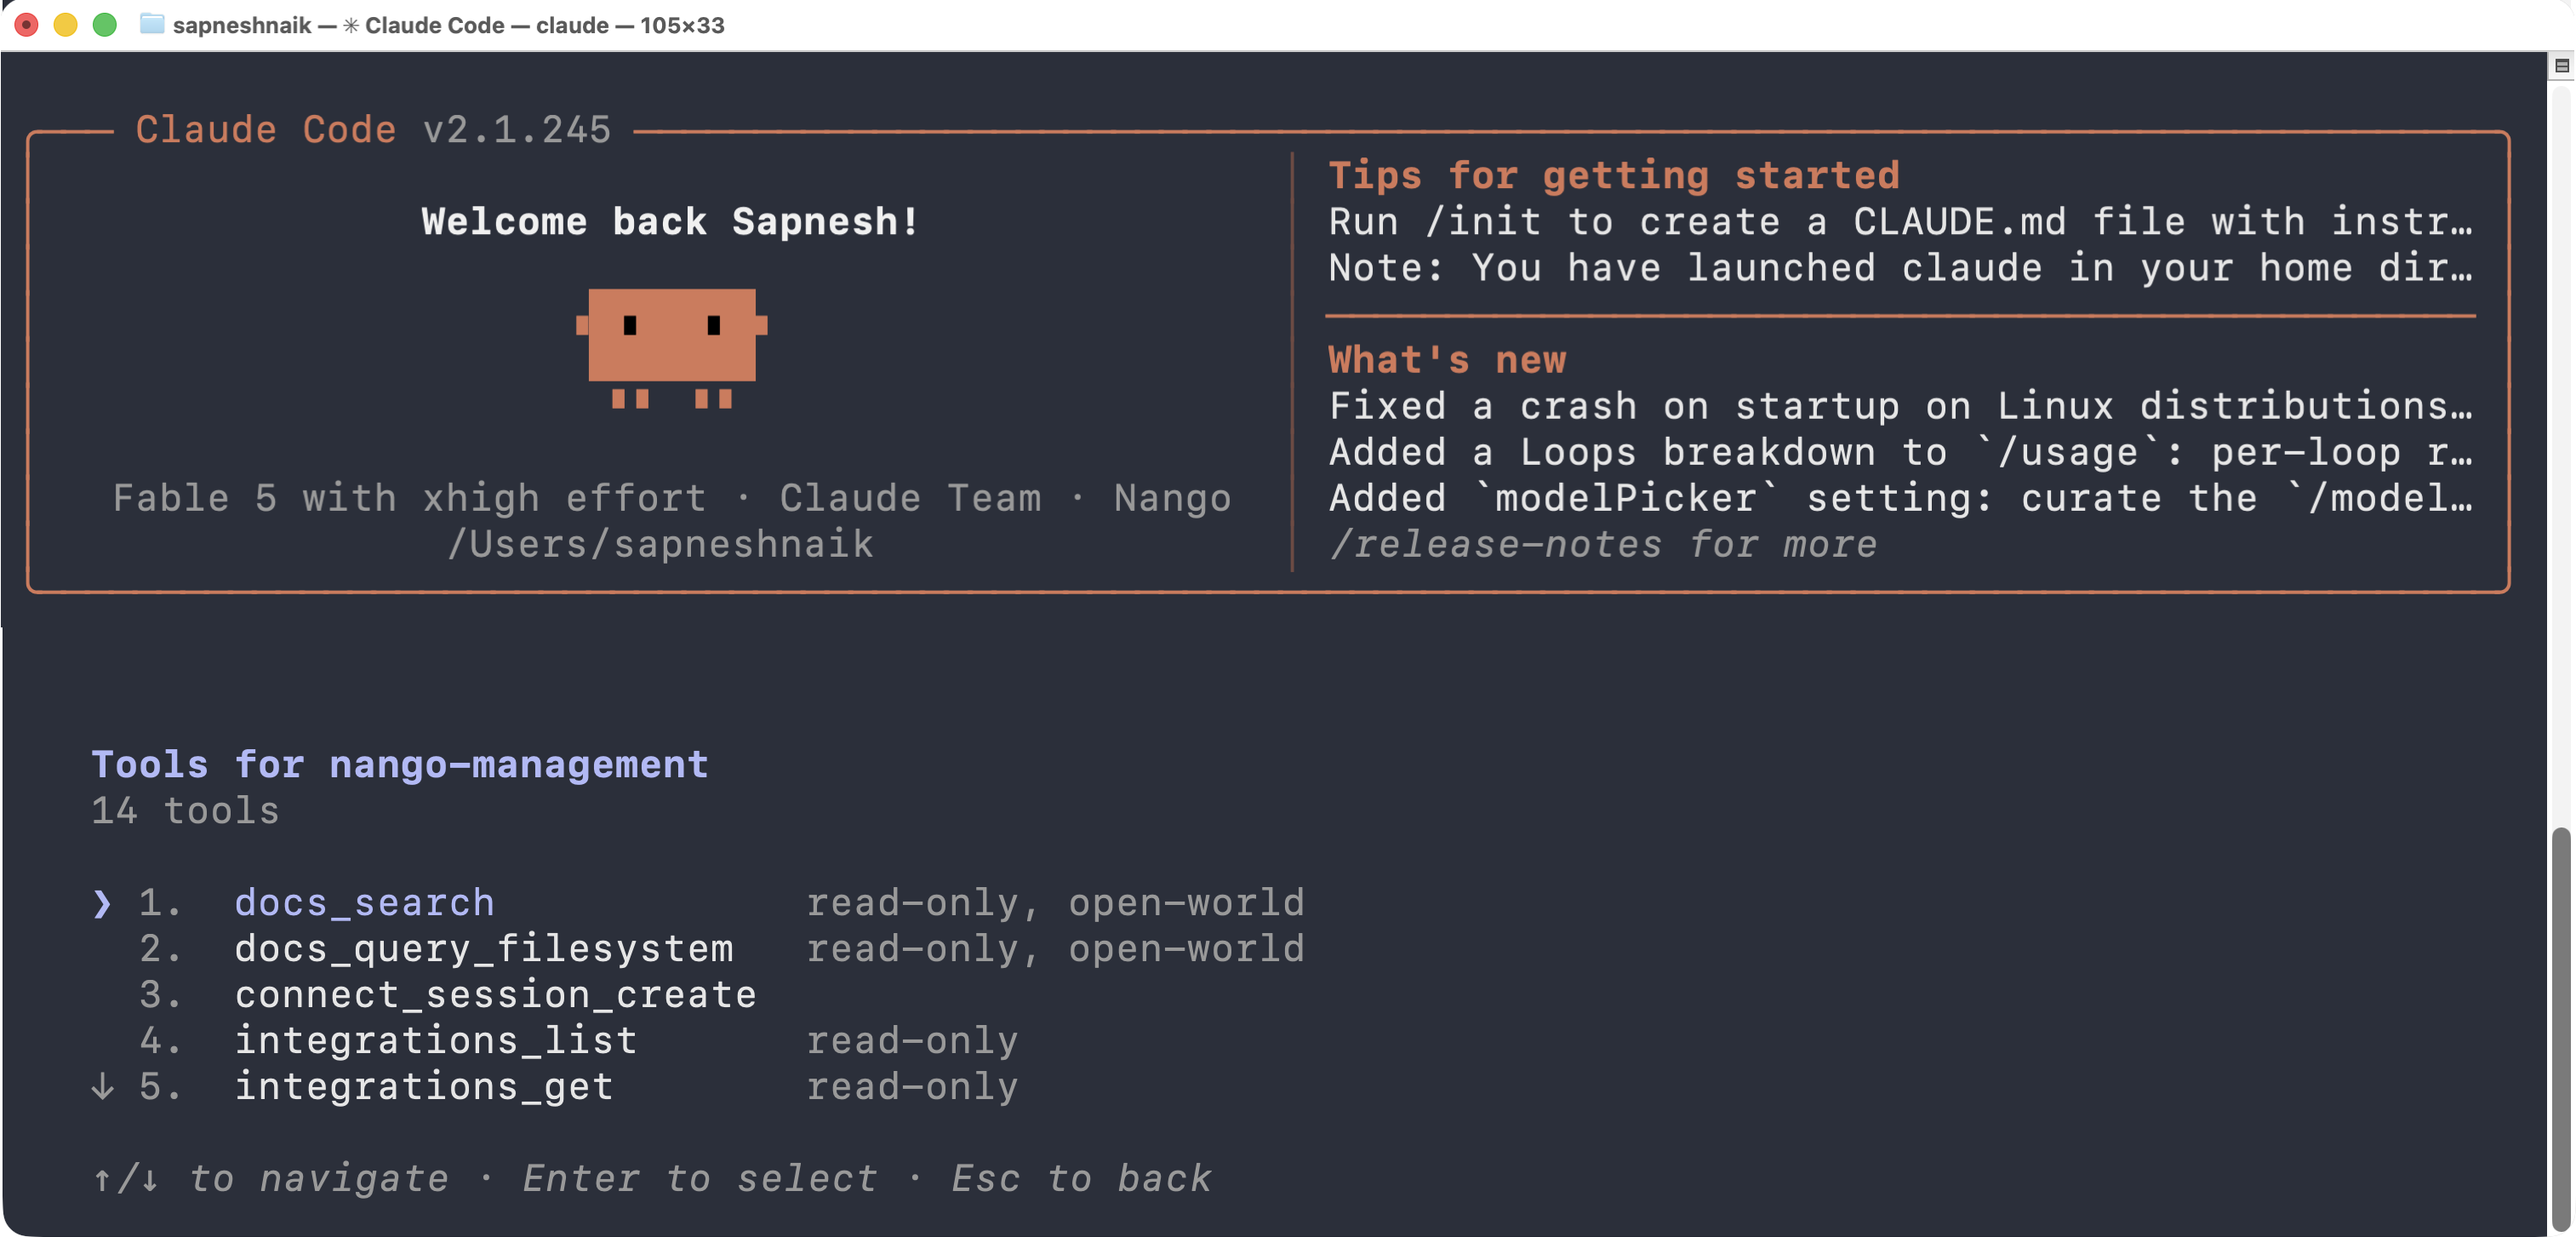Click the 'Added `modelPicker` setting' line
Image resolution: width=2576 pixels, height=1237 pixels.
click(1901, 498)
